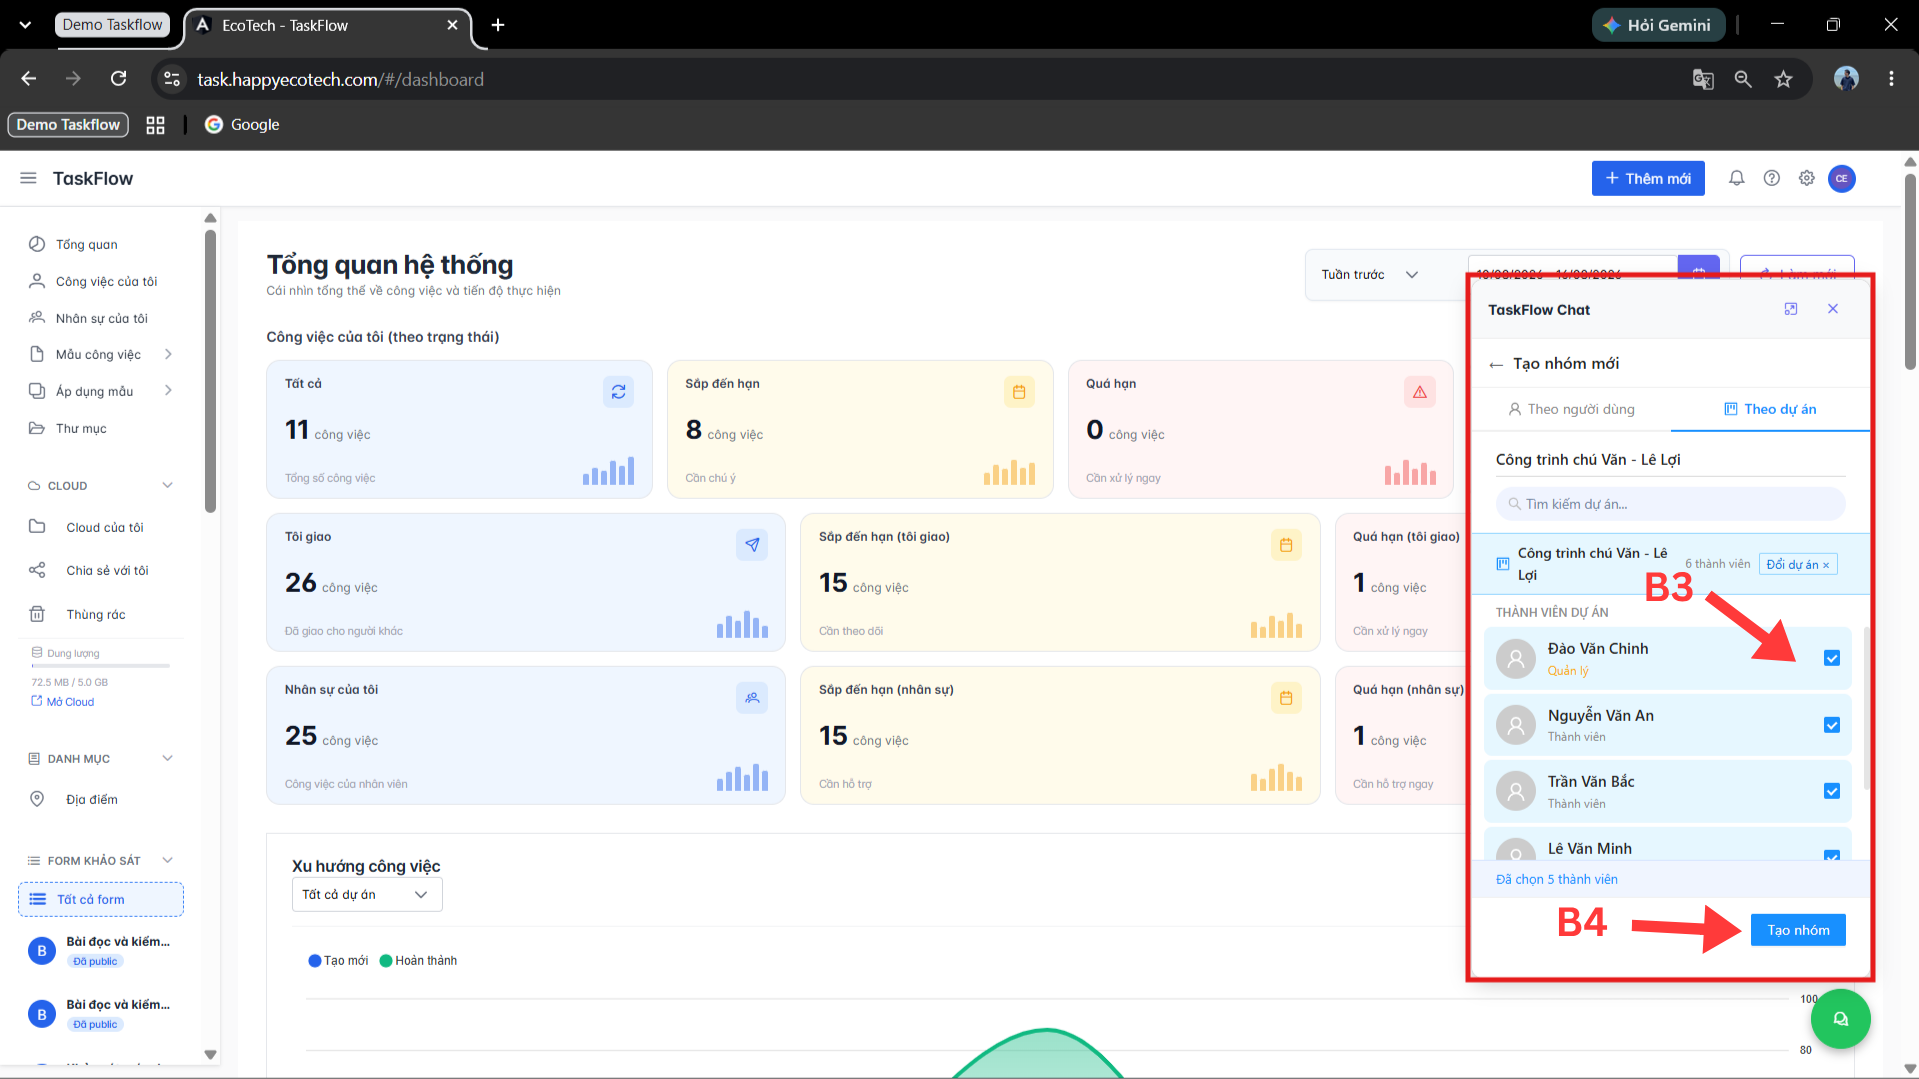Open Thư mục in sidebar
The image size is (1919, 1079).
coord(80,428)
